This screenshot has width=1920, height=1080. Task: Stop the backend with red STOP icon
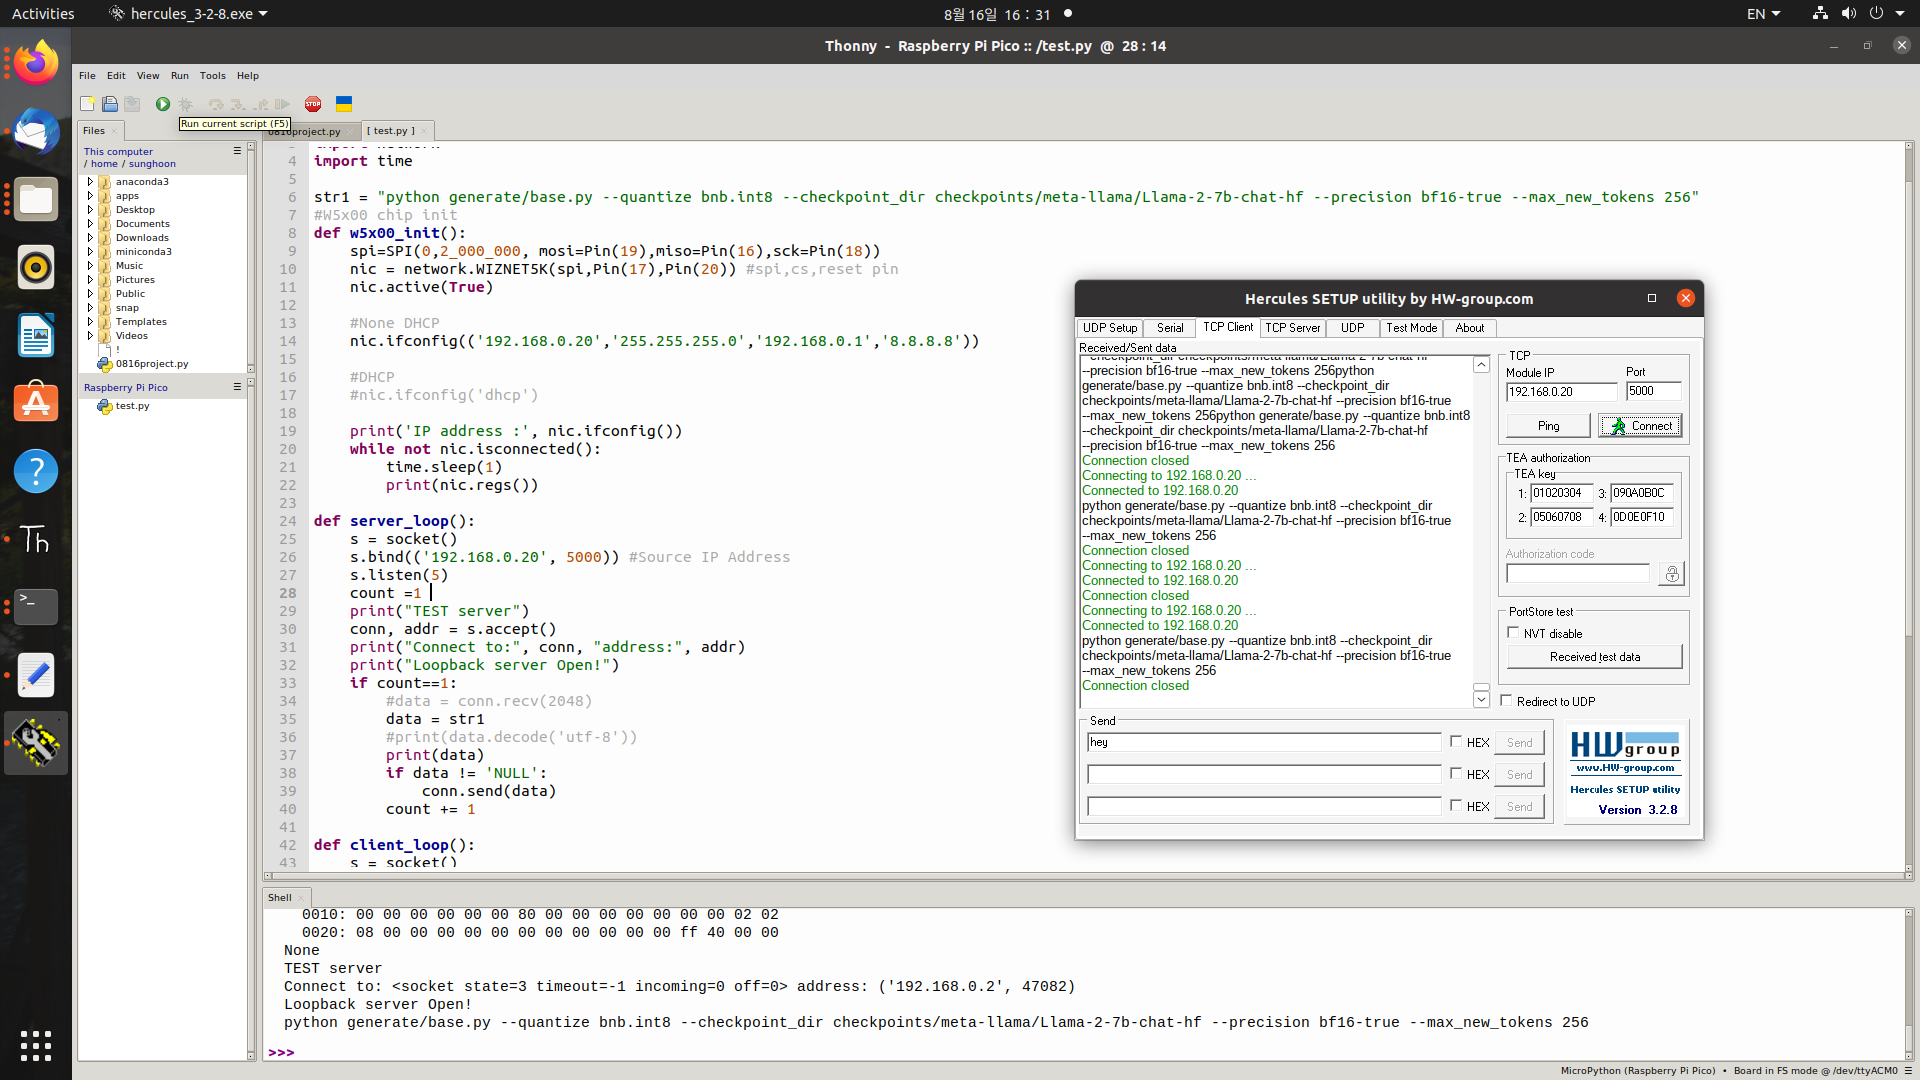tap(313, 104)
